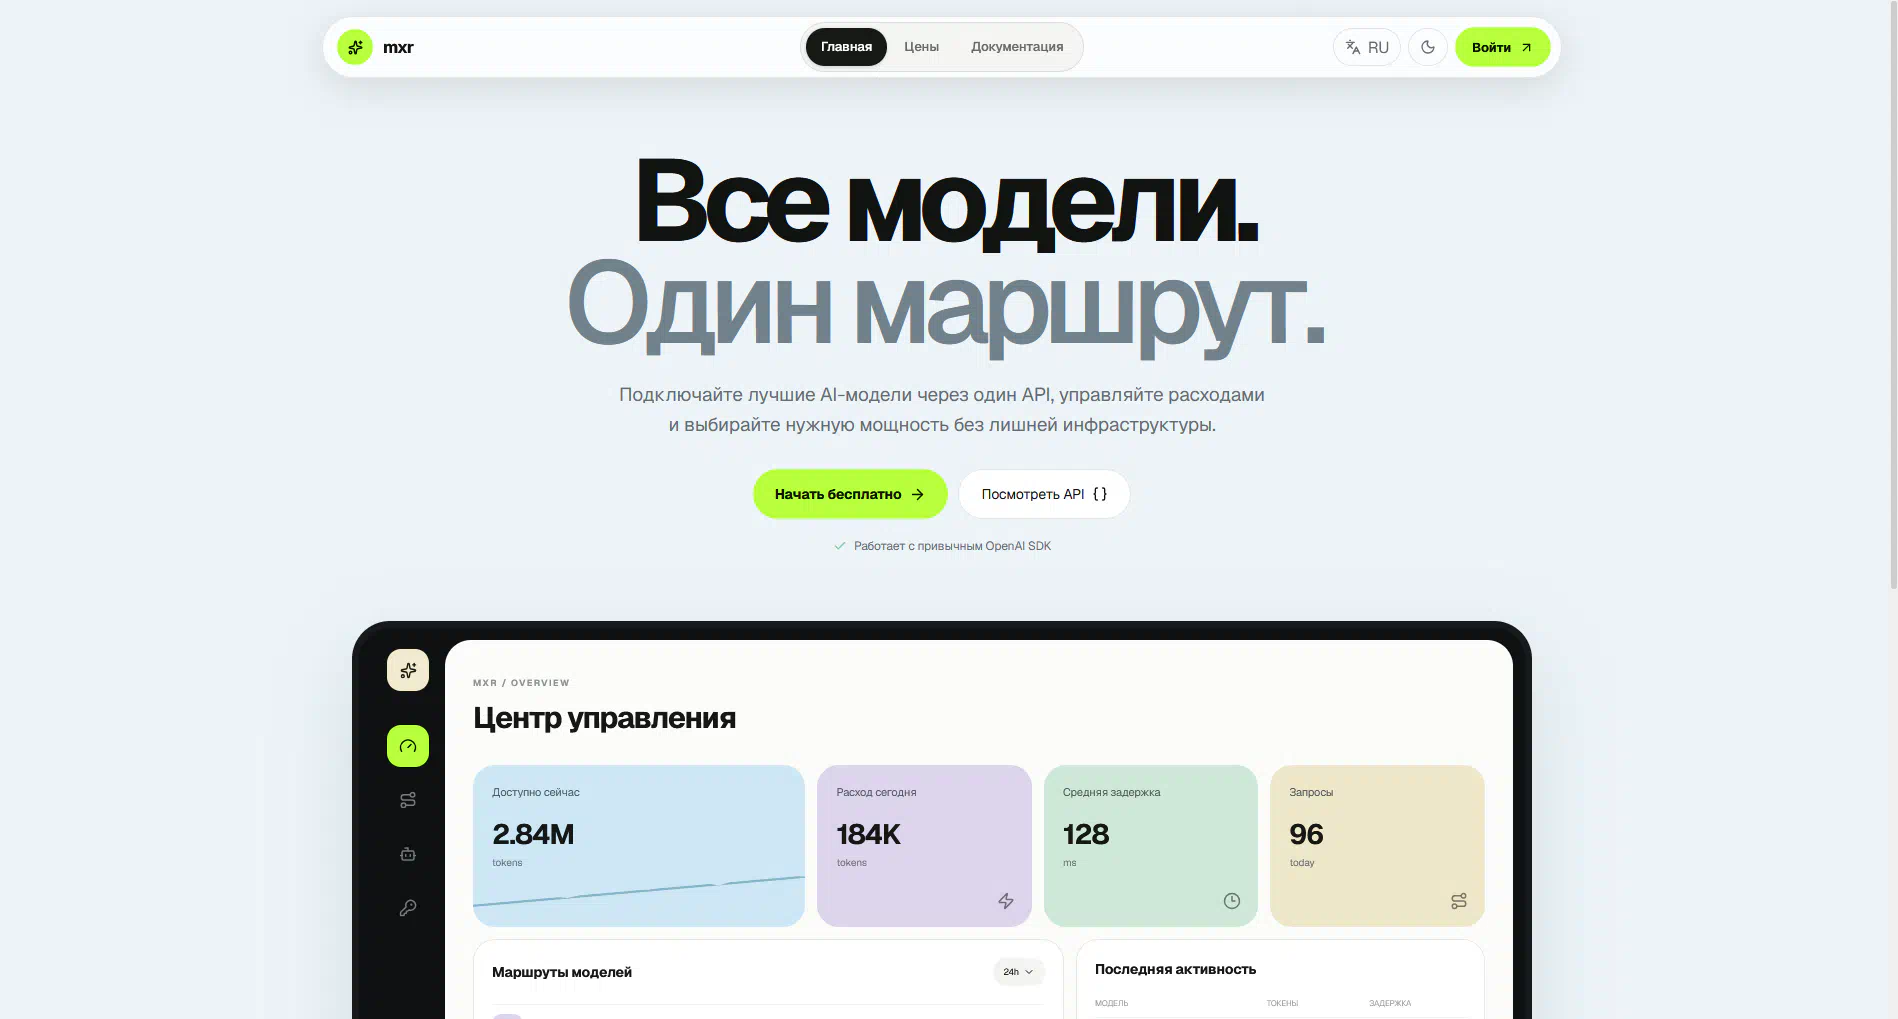Click routes icon on Запросы card
The image size is (1898, 1019).
tap(1459, 901)
